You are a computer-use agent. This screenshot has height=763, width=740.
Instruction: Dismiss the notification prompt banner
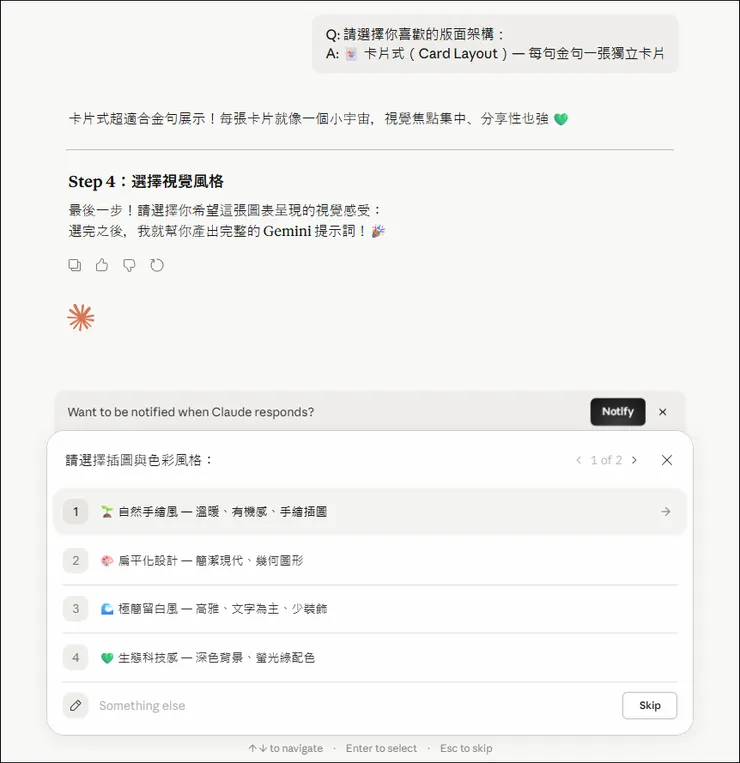(x=663, y=412)
